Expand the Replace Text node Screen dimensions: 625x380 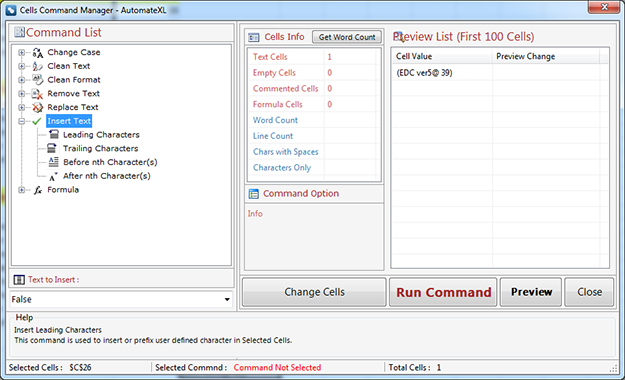click(22, 107)
